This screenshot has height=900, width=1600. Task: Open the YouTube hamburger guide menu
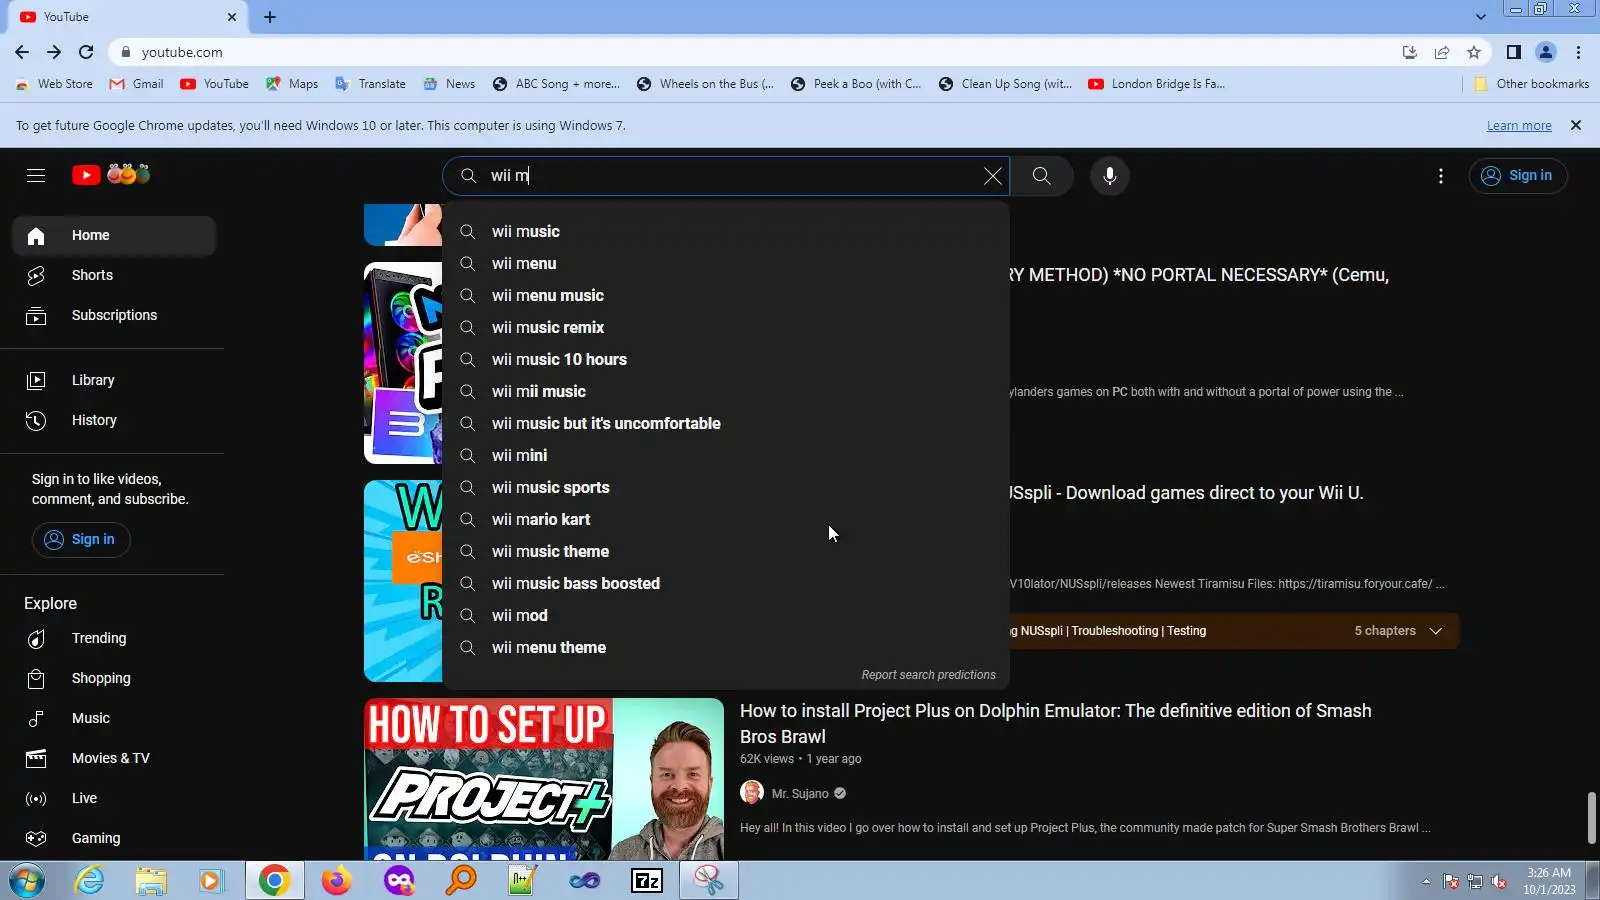point(36,176)
